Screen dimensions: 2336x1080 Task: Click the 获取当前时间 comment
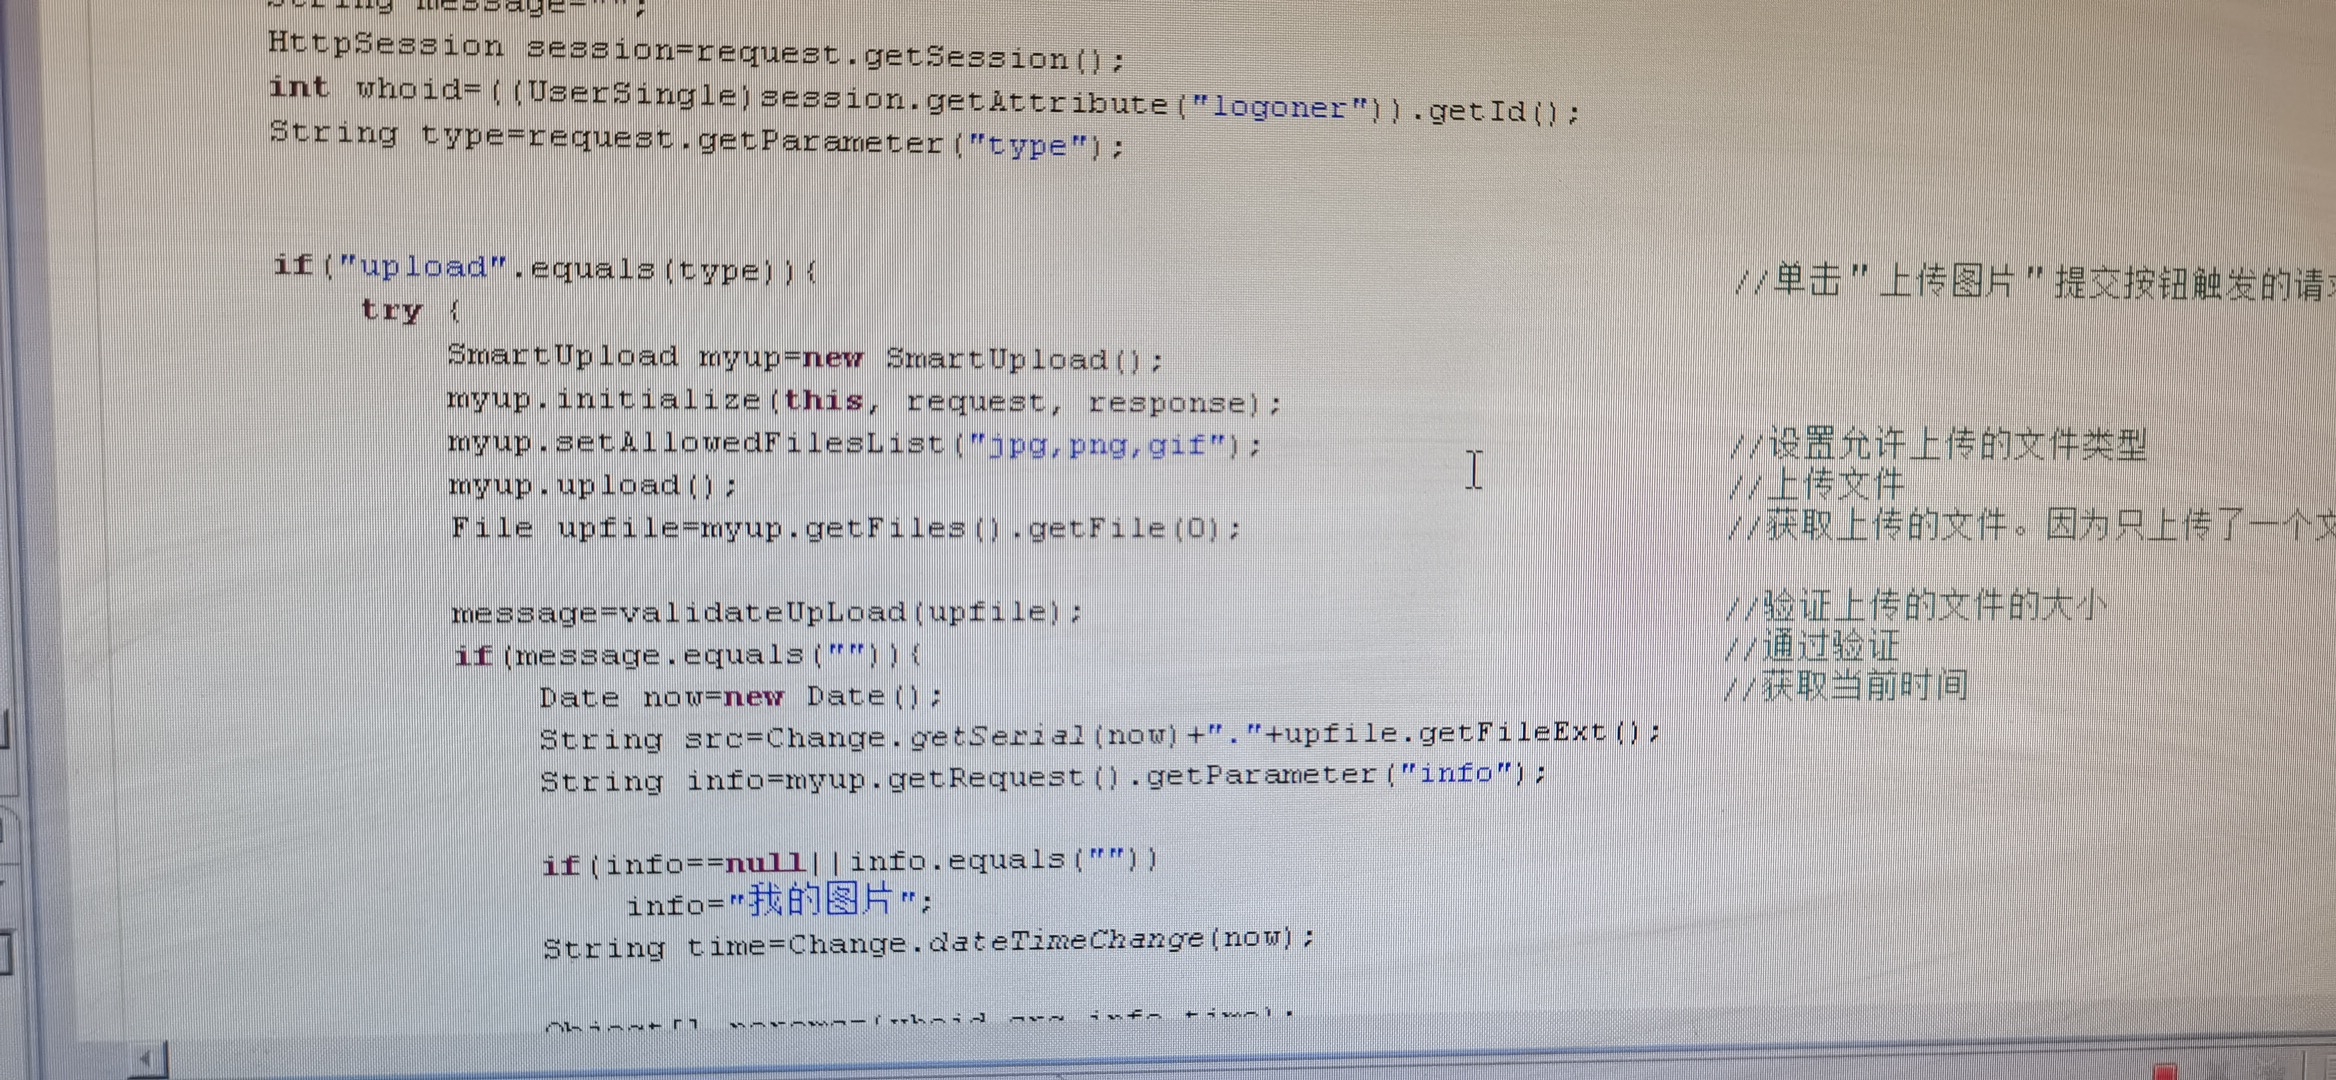tap(1846, 687)
